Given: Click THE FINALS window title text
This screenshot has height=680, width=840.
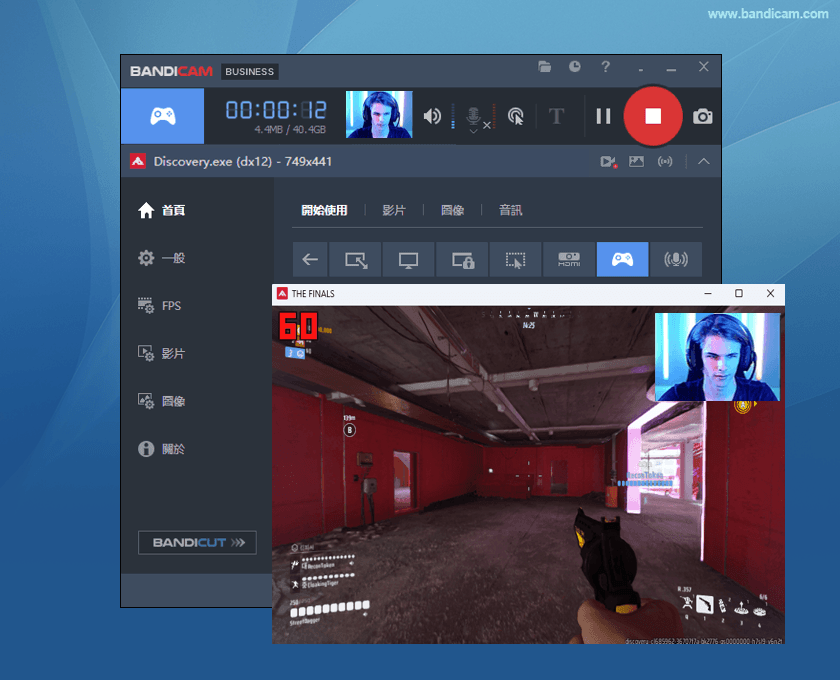Looking at the screenshot, I should click(x=313, y=294).
